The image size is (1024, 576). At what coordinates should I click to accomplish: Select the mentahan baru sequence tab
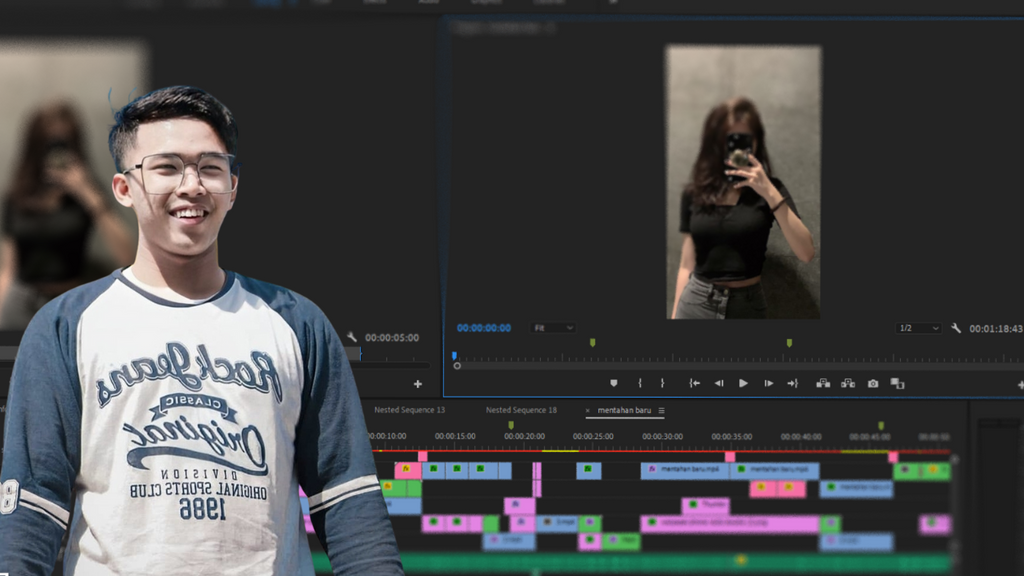(x=624, y=410)
